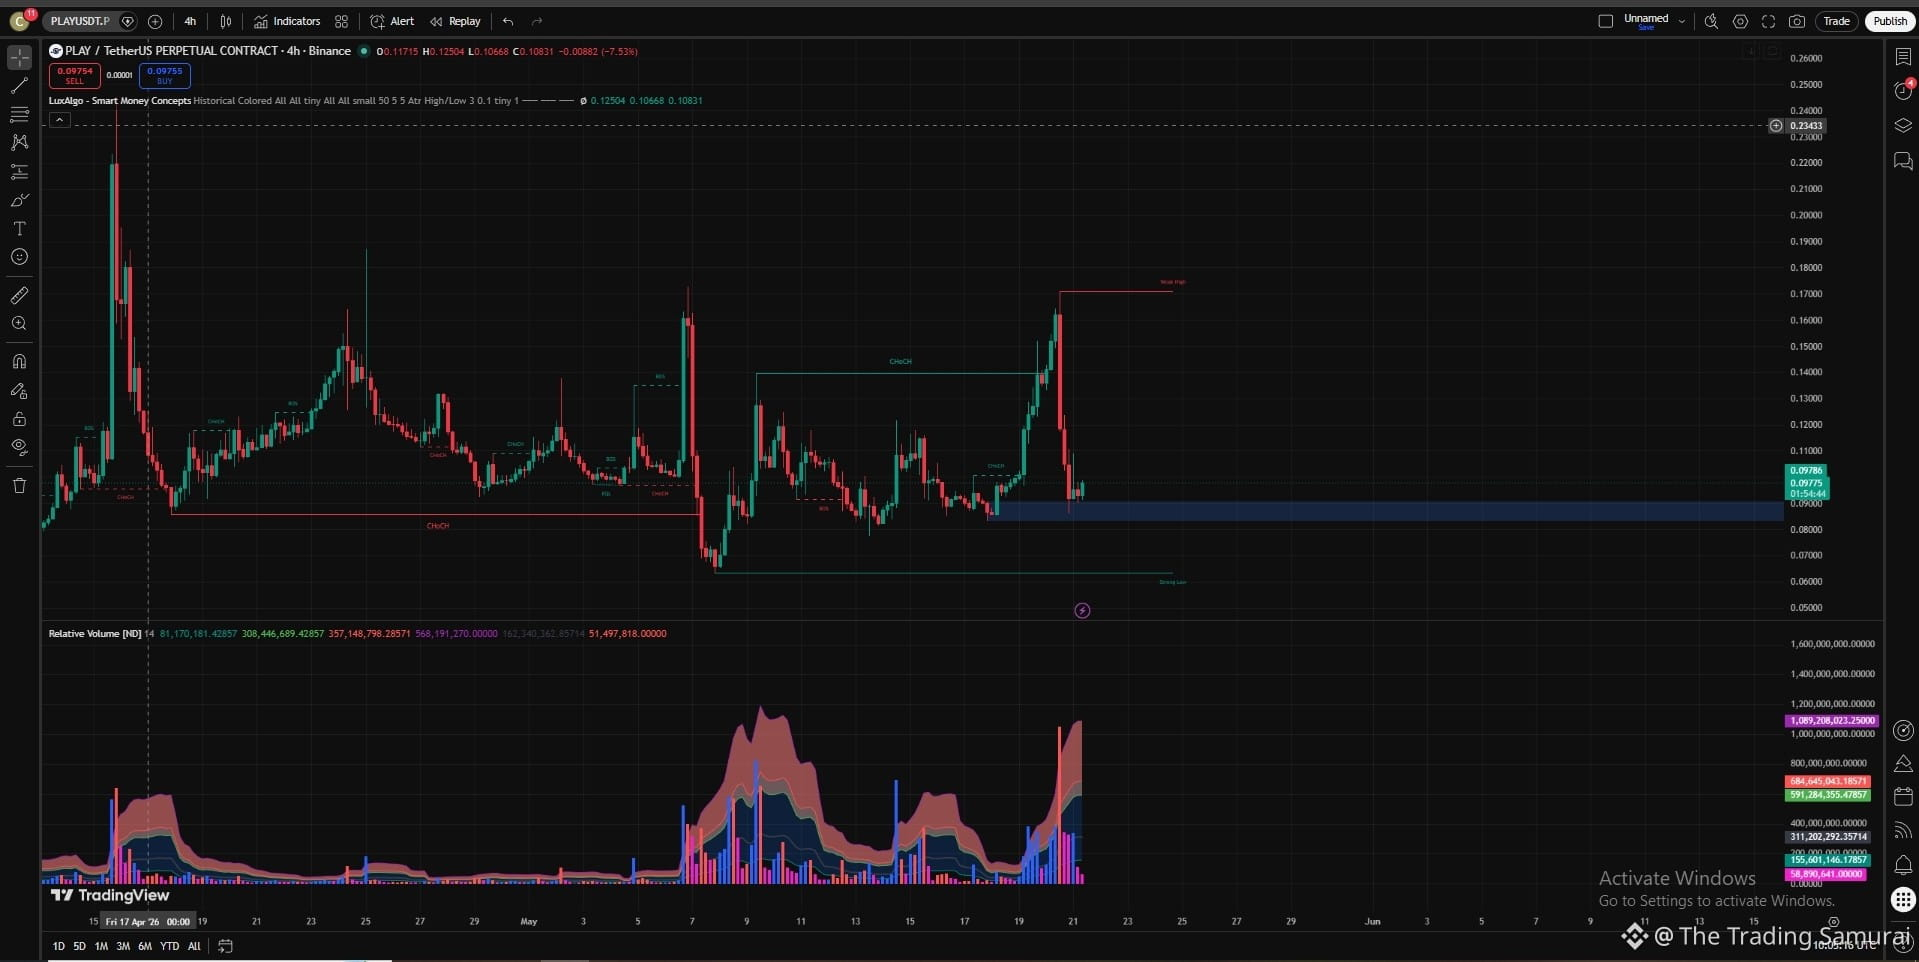The image size is (1919, 962).
Task: Open the PLAYUSDT.P symbol search
Action: [80, 21]
